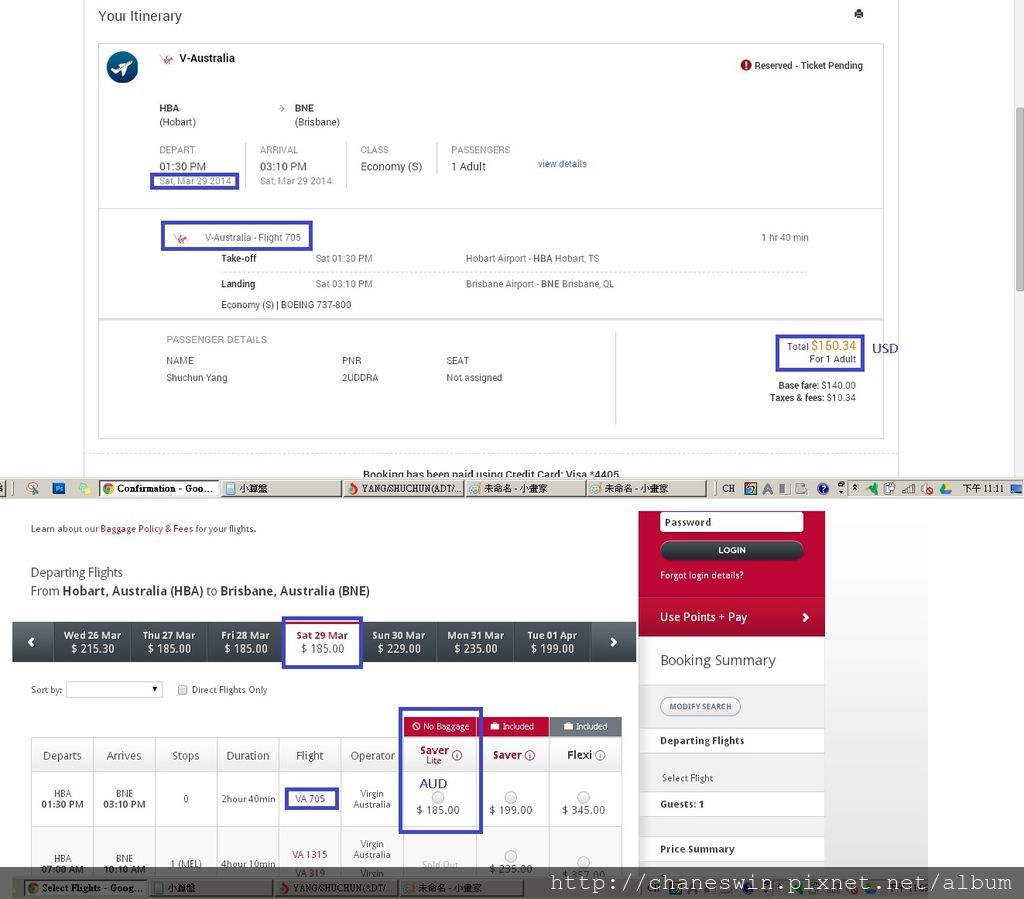Click the Saver fare info icon
The image size is (1024, 899).
coord(530,755)
